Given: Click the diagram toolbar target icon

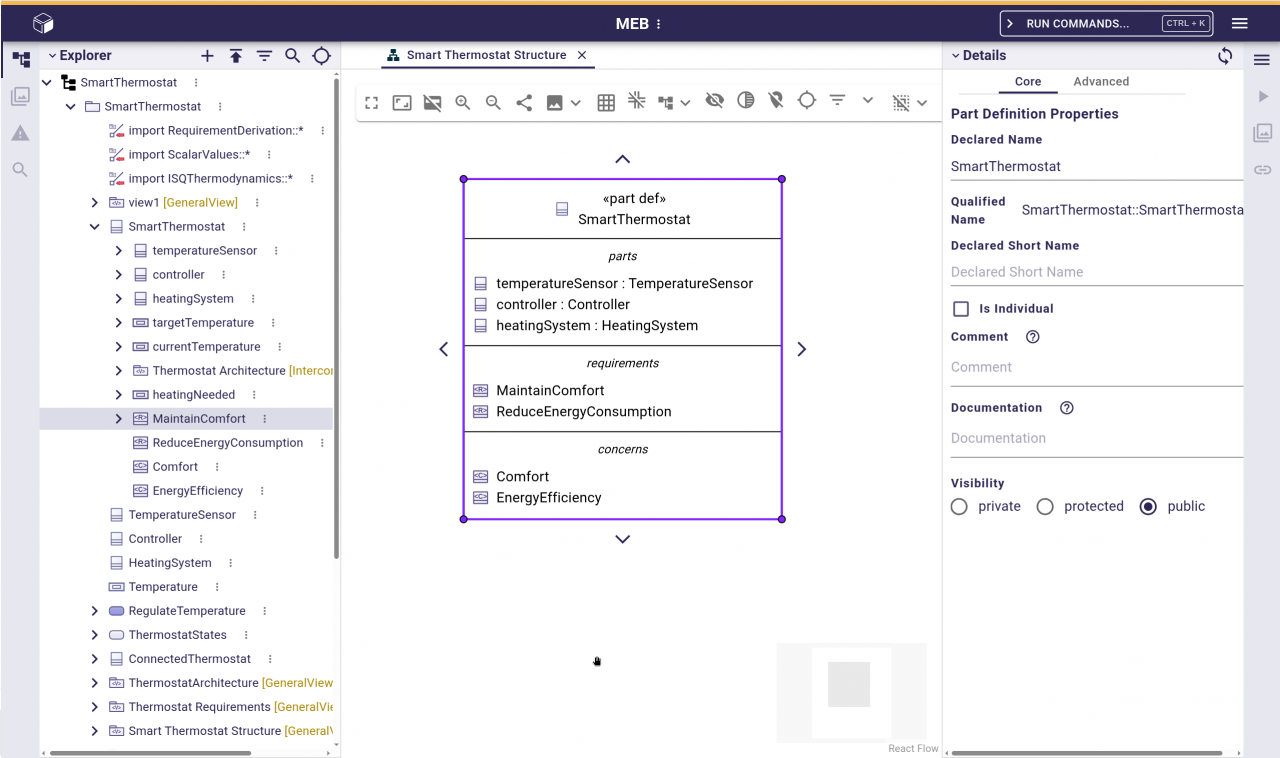Looking at the screenshot, I should (807, 100).
